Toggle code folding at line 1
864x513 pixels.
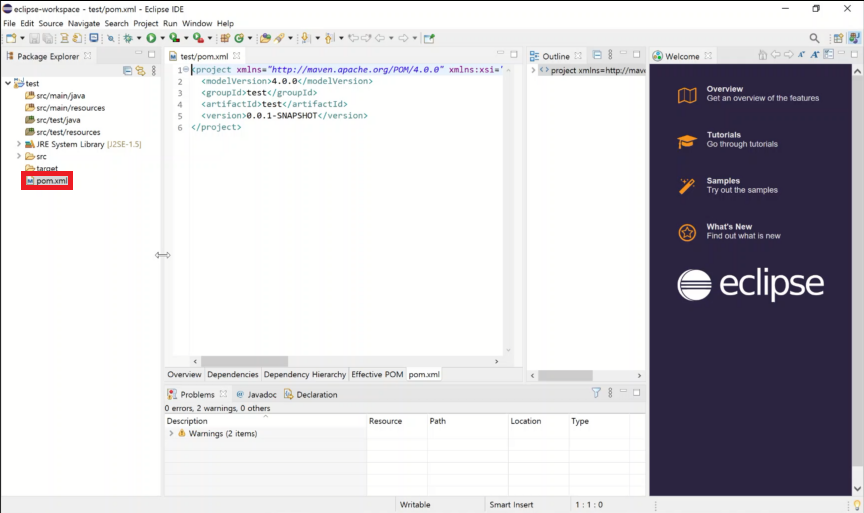tap(186, 69)
